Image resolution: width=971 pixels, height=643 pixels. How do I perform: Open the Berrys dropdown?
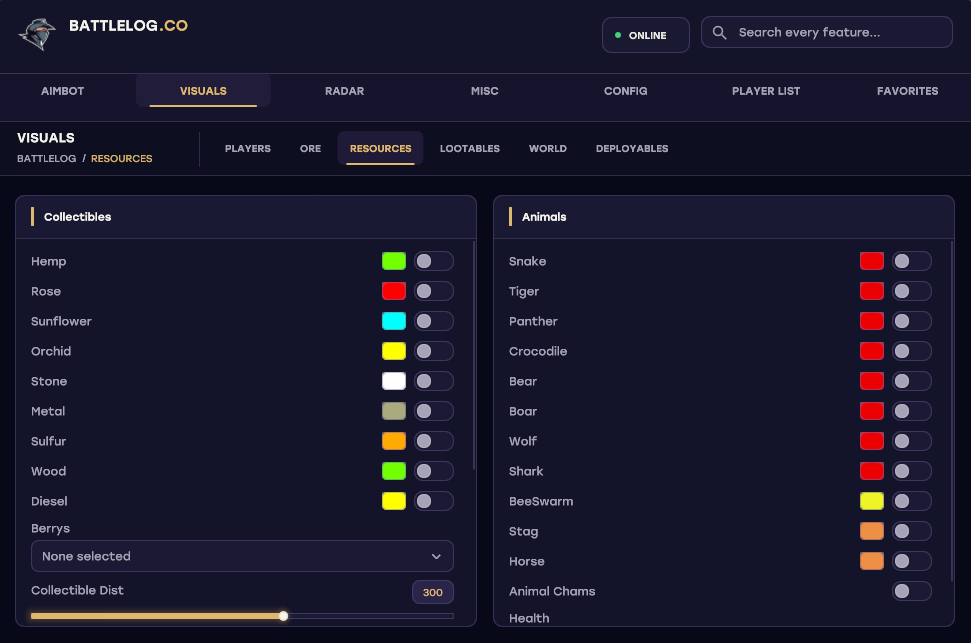tap(242, 556)
